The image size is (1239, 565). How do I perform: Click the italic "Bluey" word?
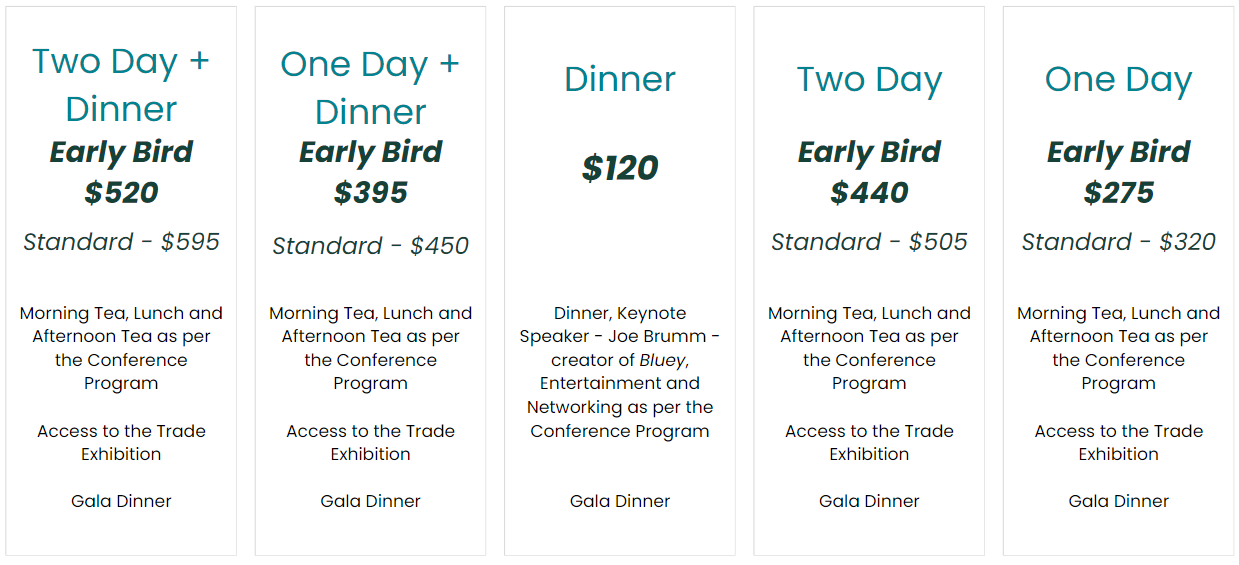coord(663,360)
